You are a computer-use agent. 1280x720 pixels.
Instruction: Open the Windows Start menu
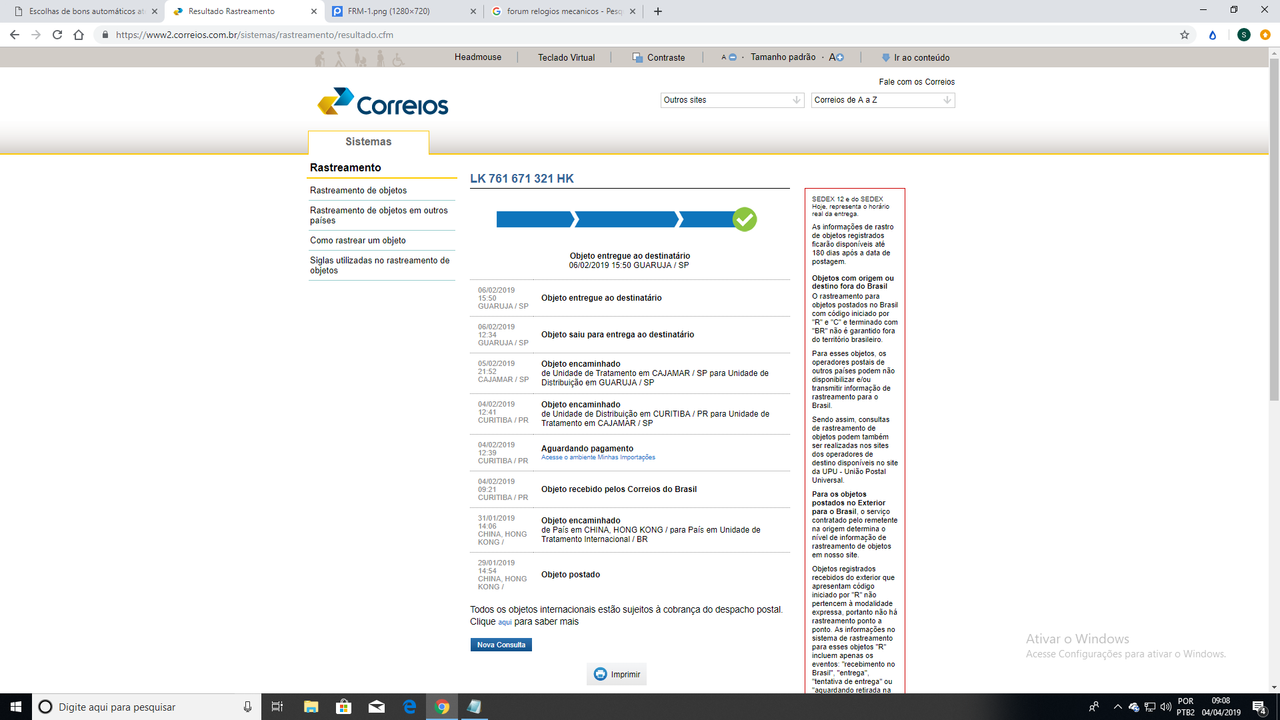(15, 706)
